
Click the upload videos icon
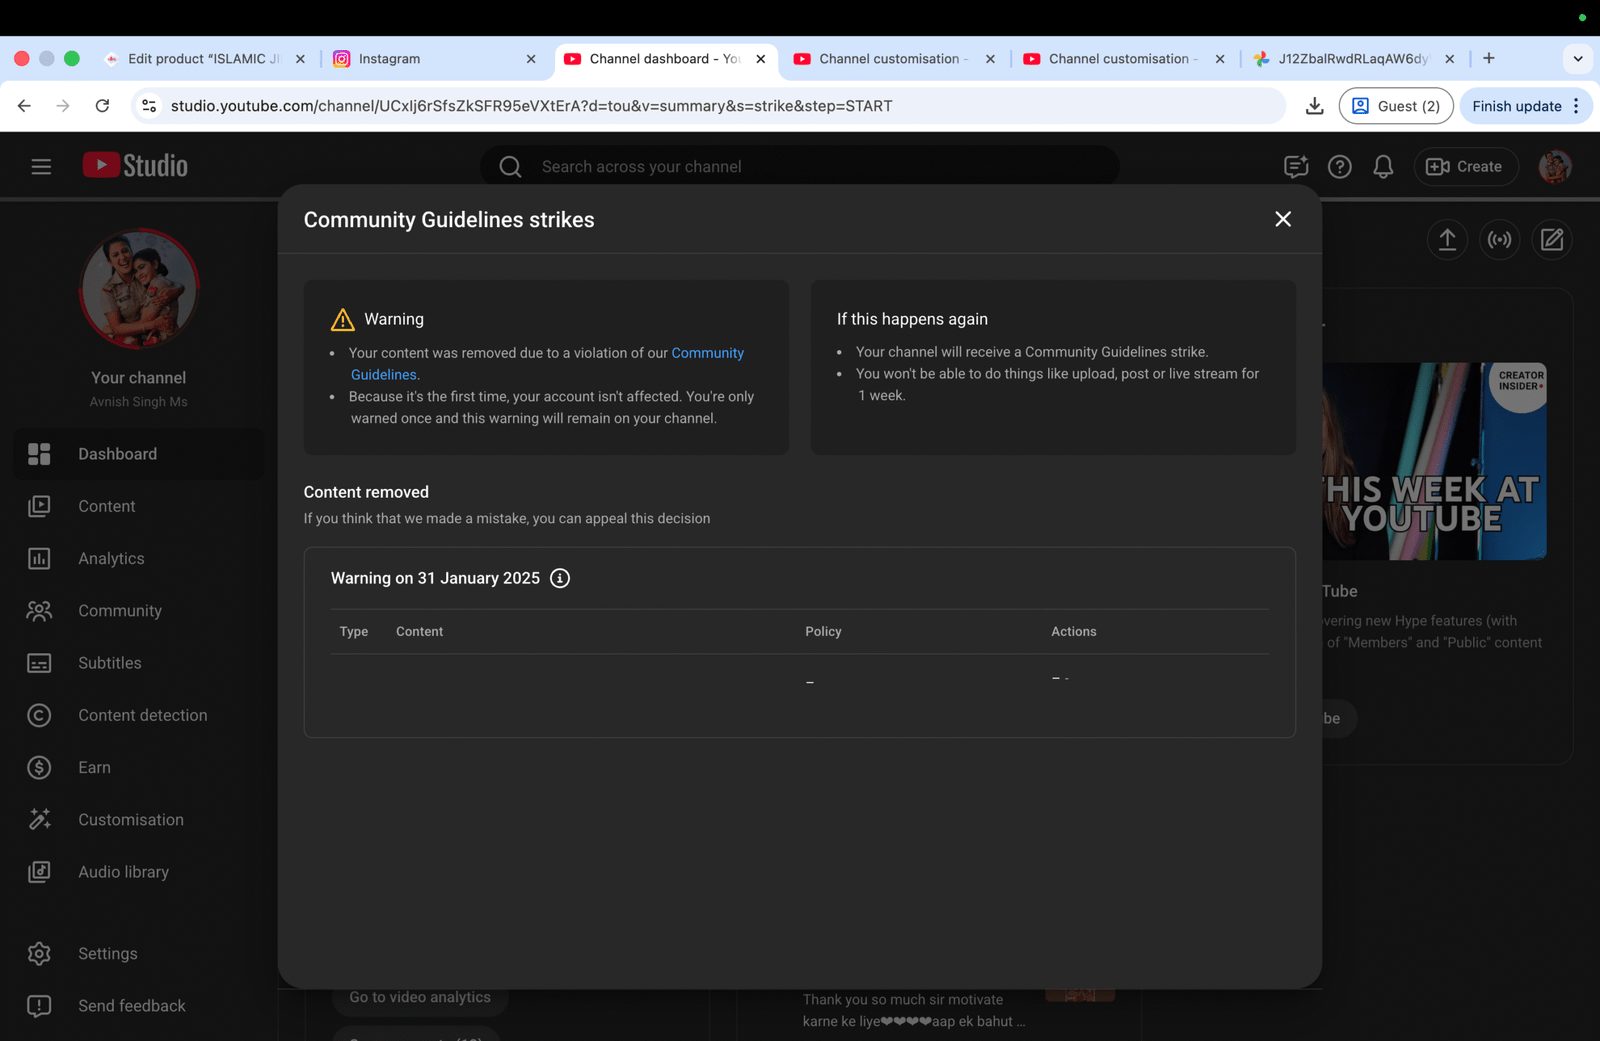1446,240
